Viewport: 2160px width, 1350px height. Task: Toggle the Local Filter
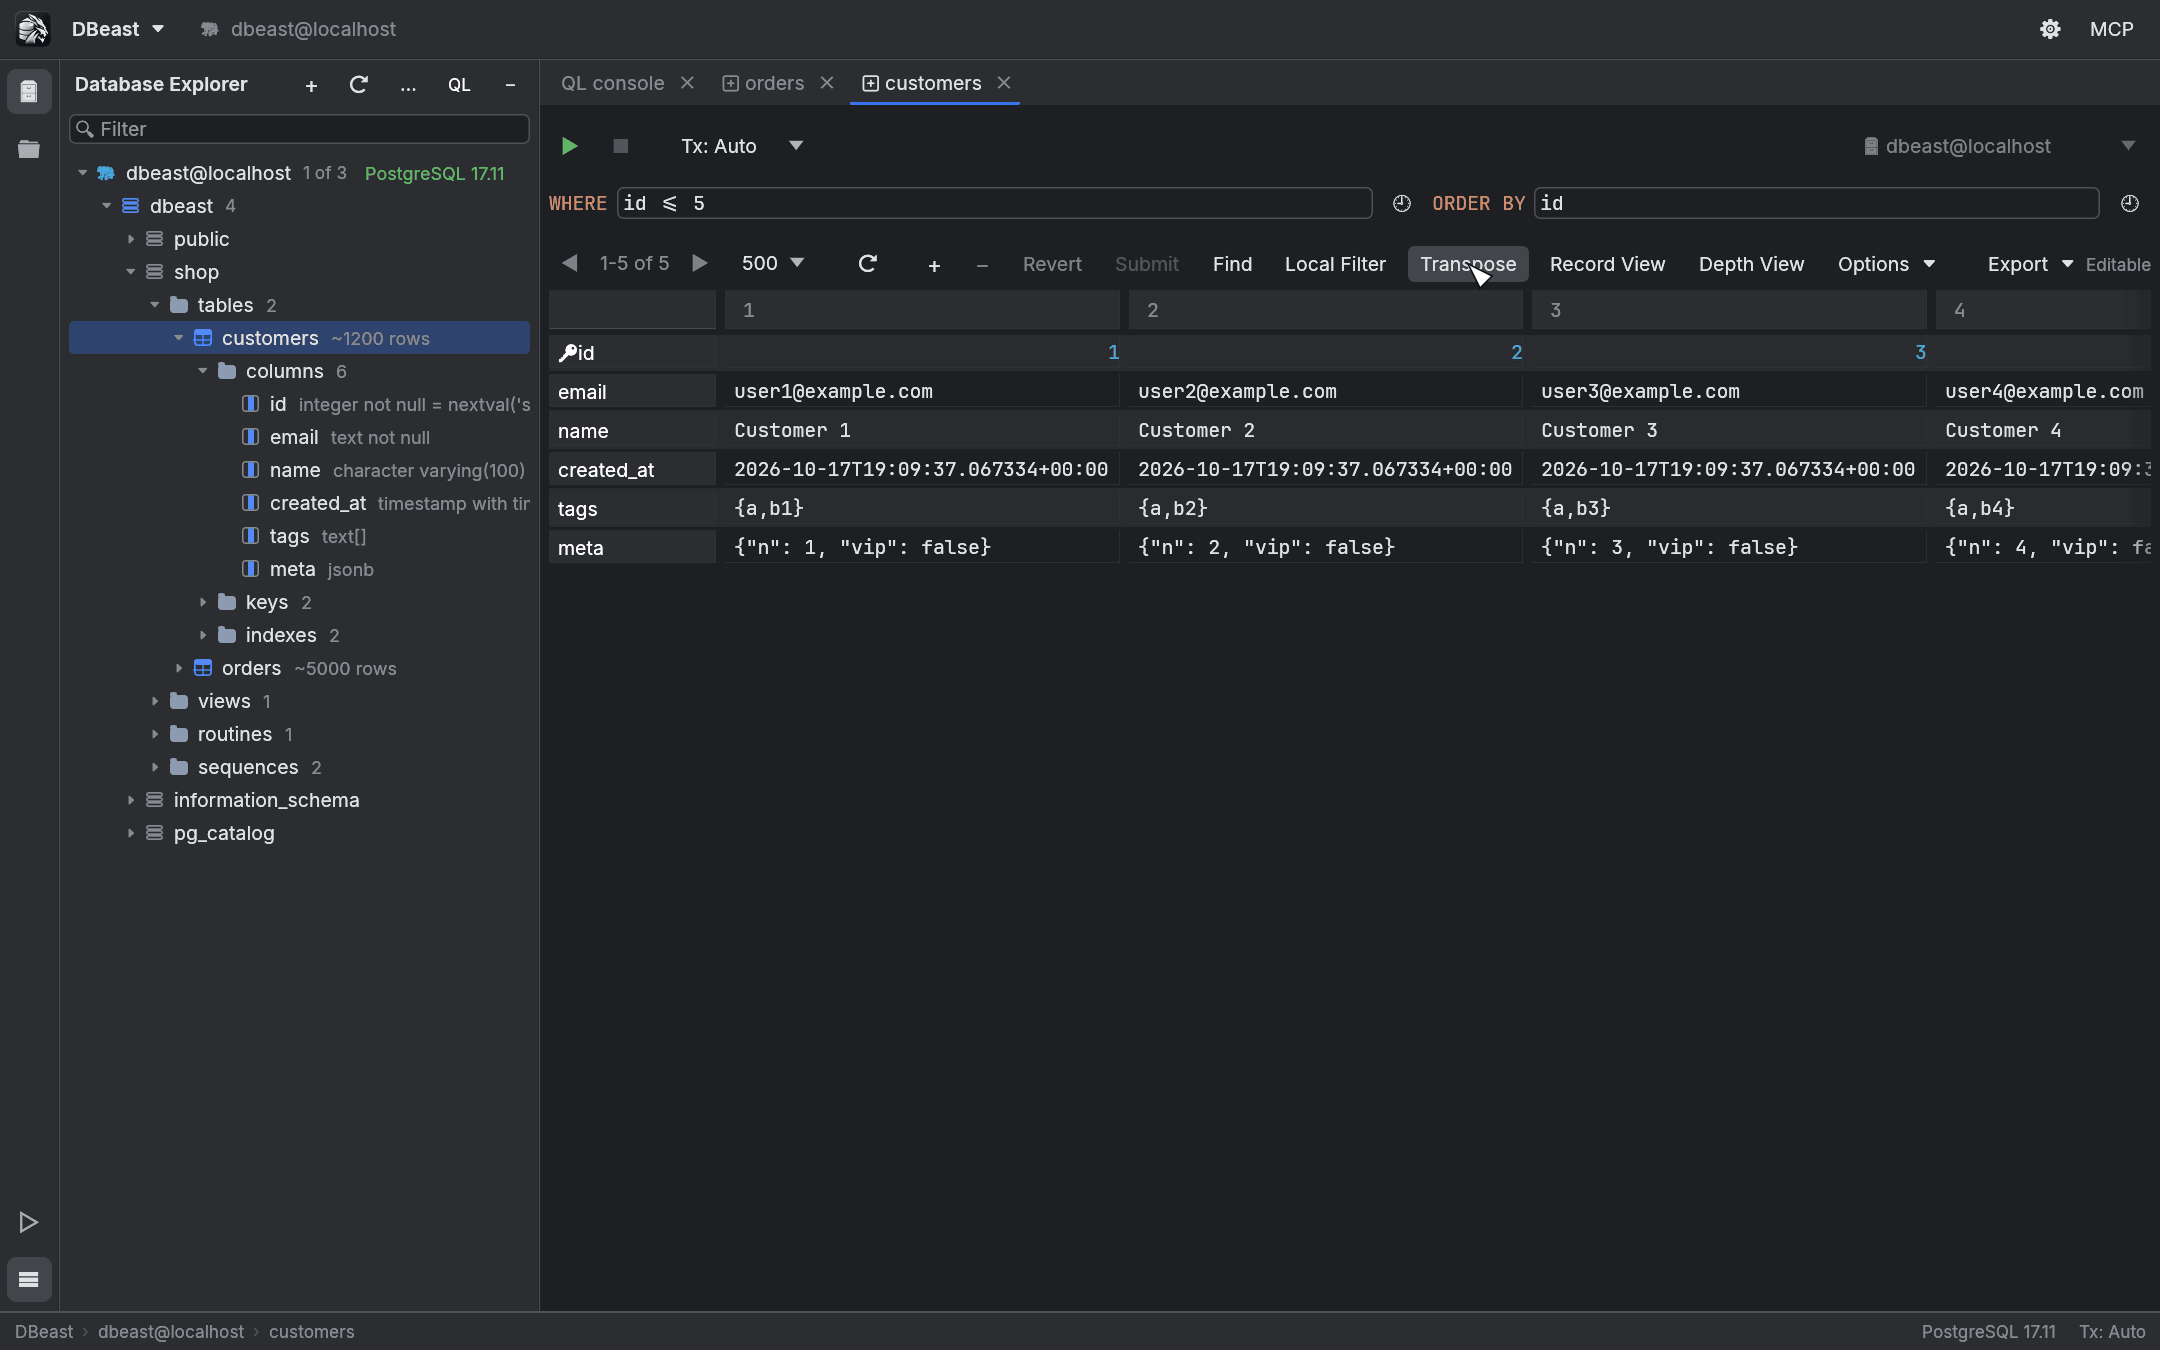[1335, 264]
